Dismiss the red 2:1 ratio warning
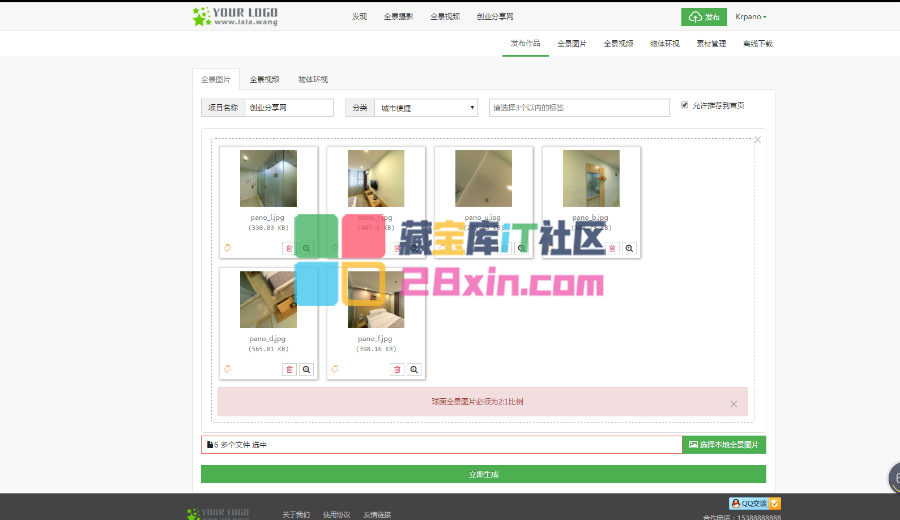 pyautogui.click(x=733, y=404)
